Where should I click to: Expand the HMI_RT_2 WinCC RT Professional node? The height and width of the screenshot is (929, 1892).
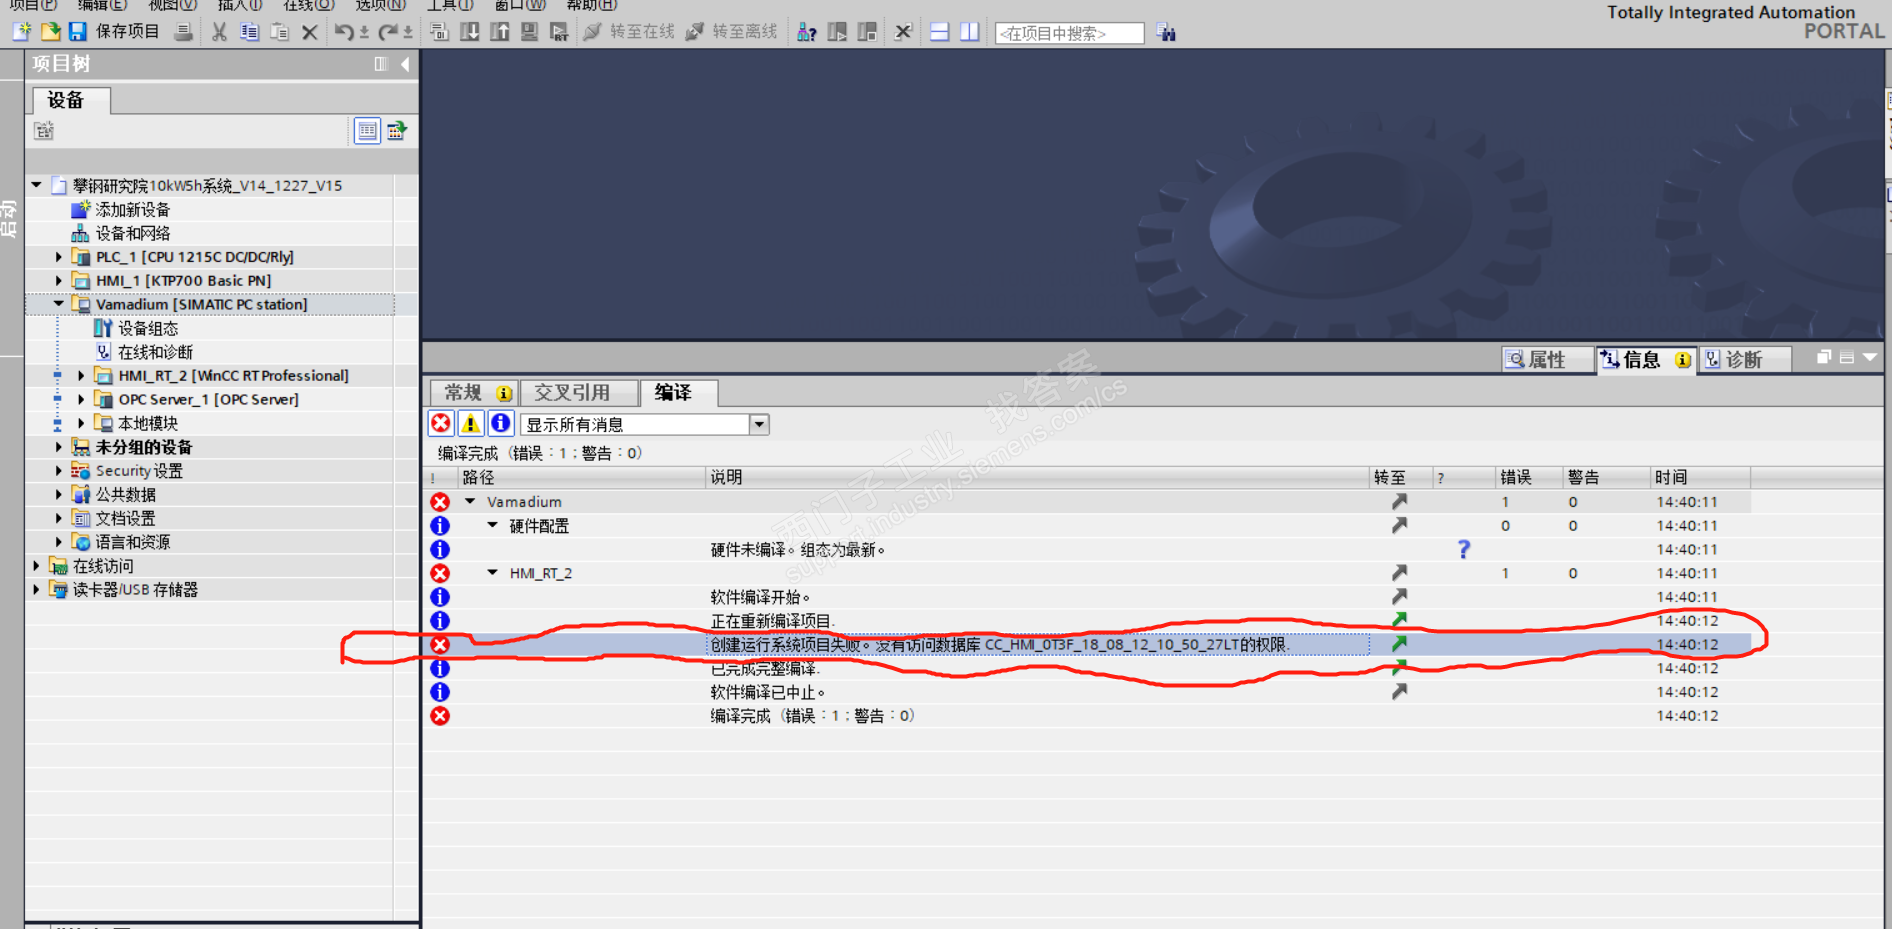point(81,376)
